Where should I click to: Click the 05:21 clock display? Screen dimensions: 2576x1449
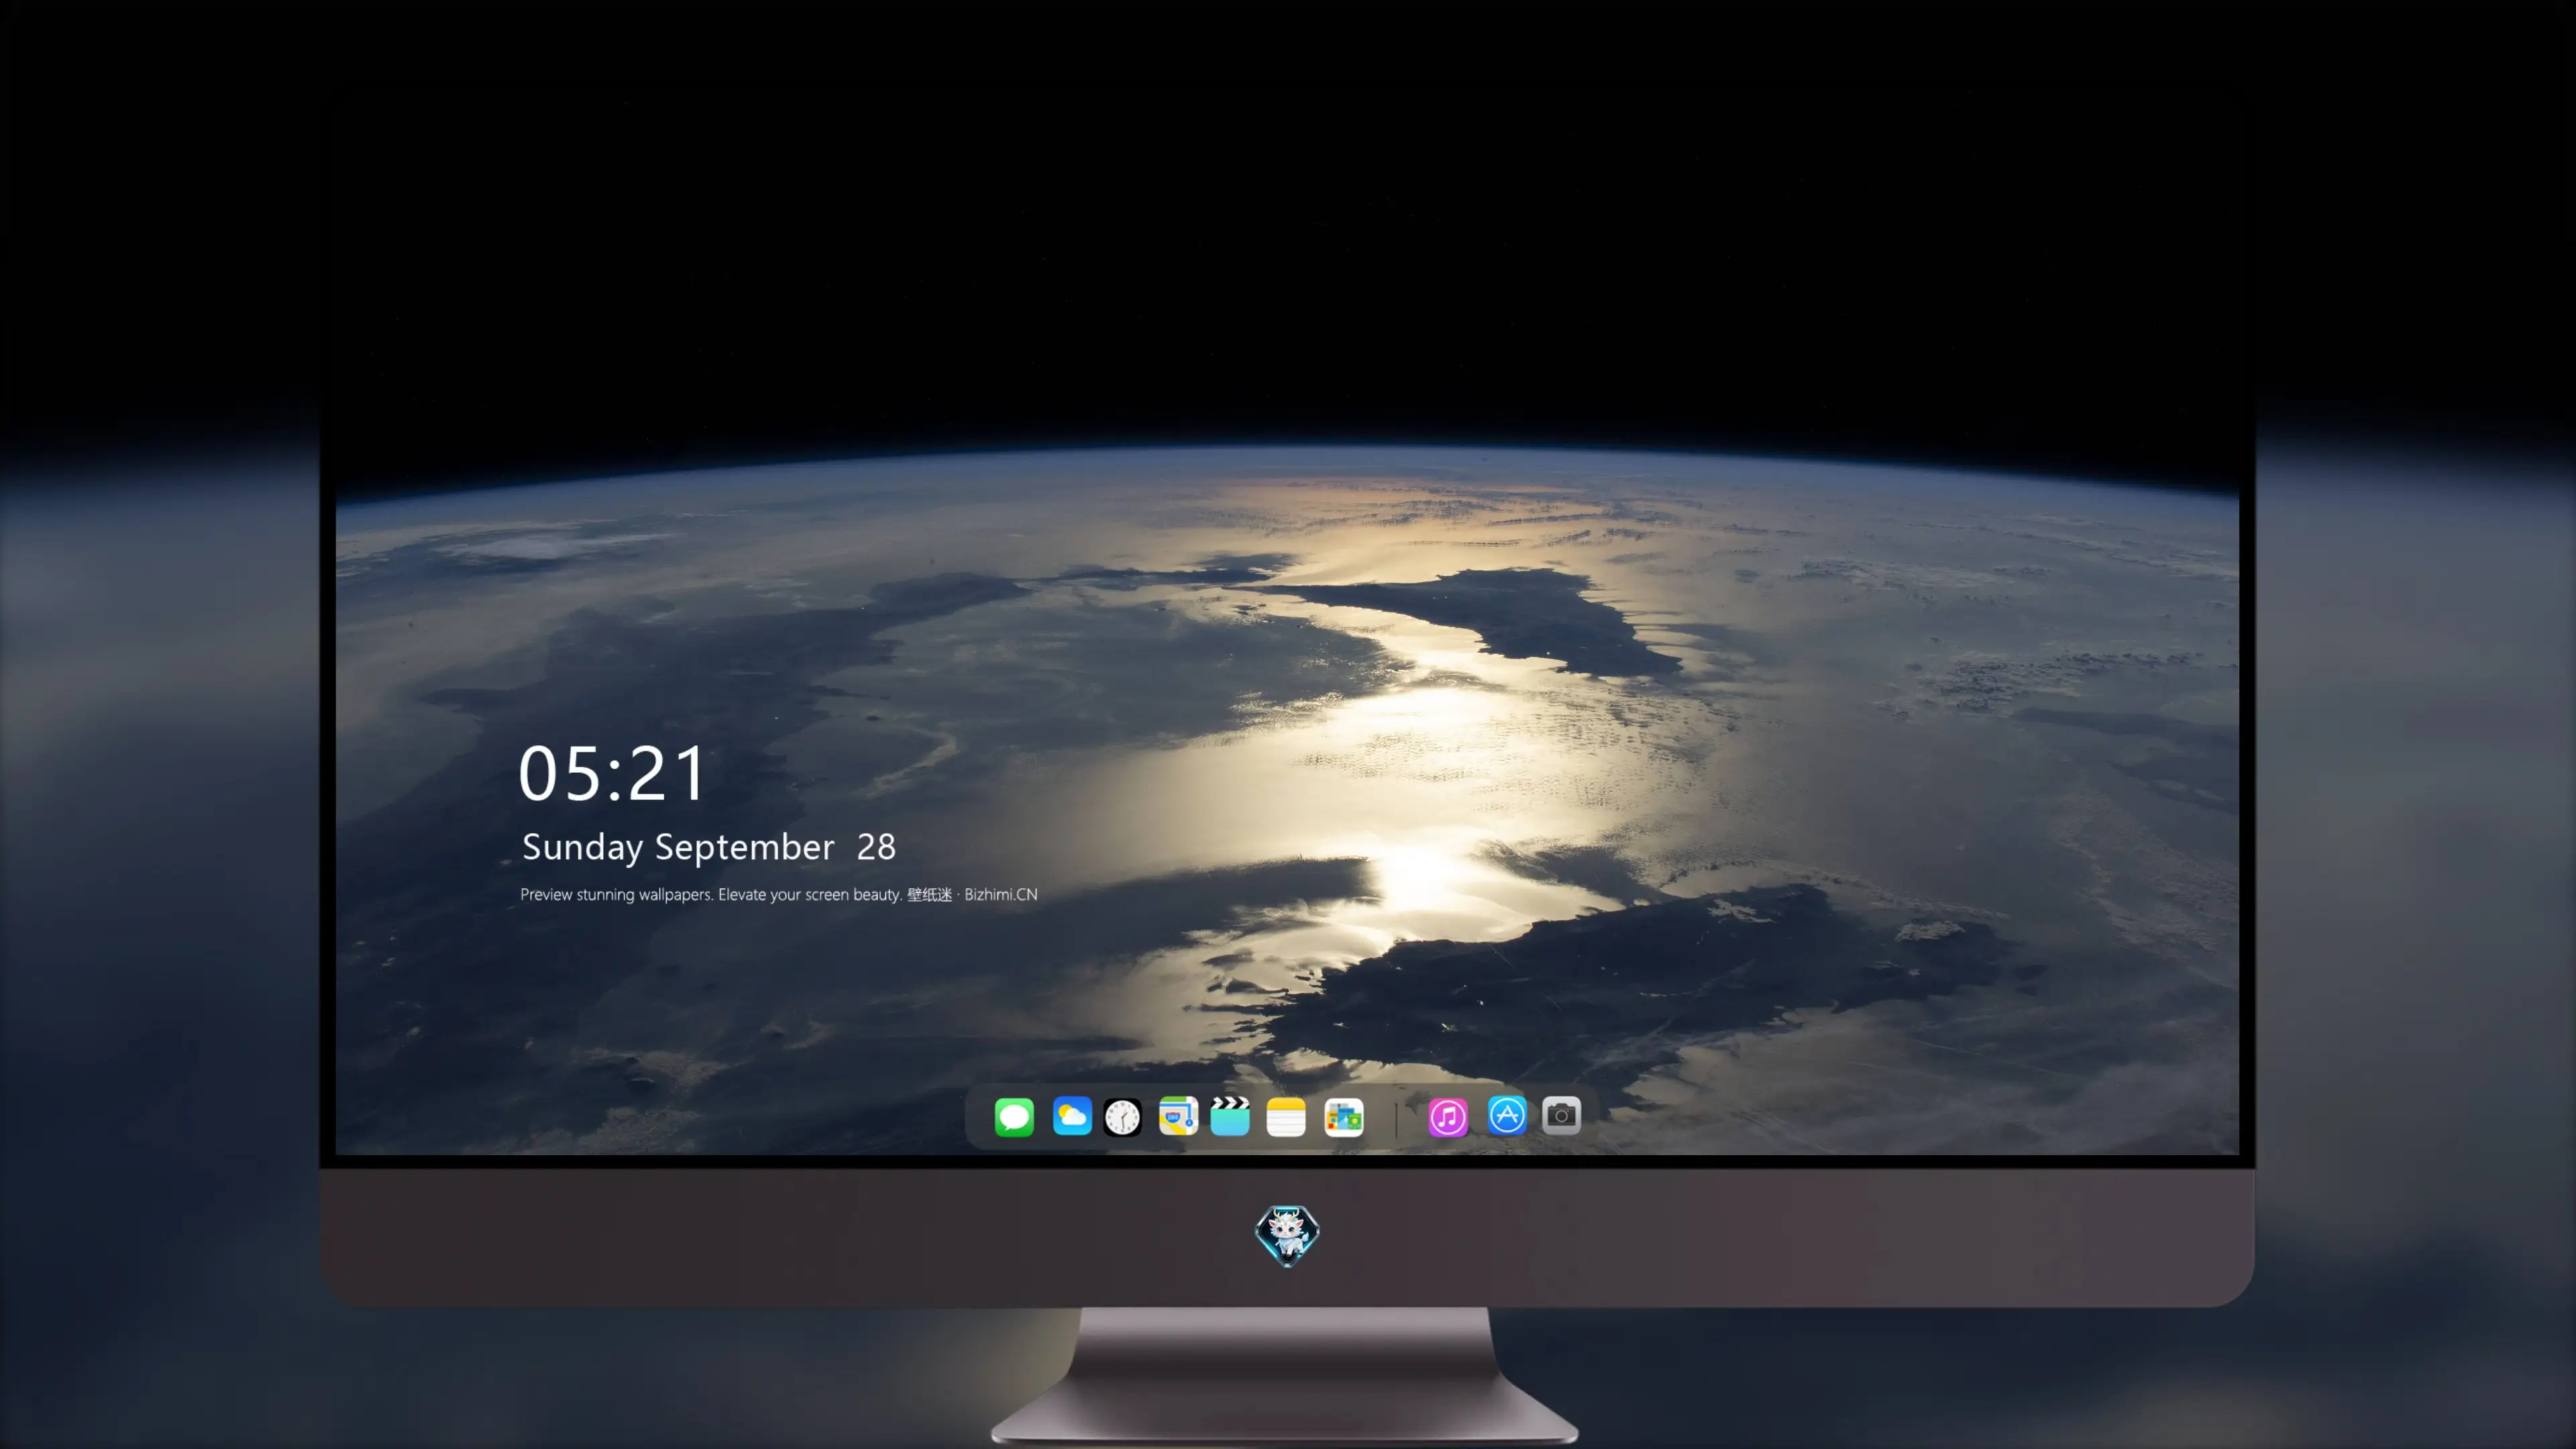pyautogui.click(x=613, y=773)
